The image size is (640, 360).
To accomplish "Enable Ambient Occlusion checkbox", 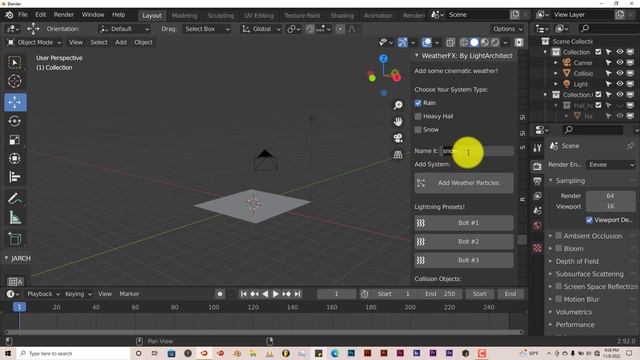I will 559,236.
